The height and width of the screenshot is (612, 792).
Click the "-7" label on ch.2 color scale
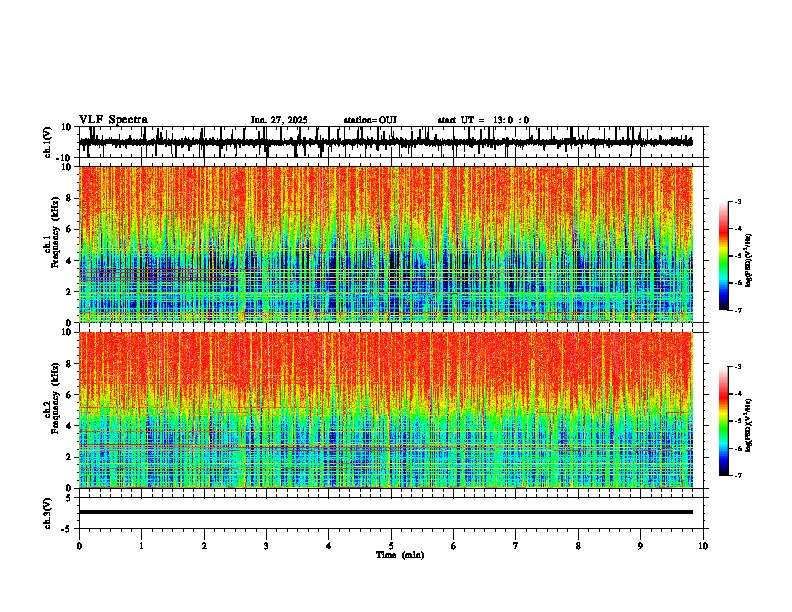click(738, 476)
